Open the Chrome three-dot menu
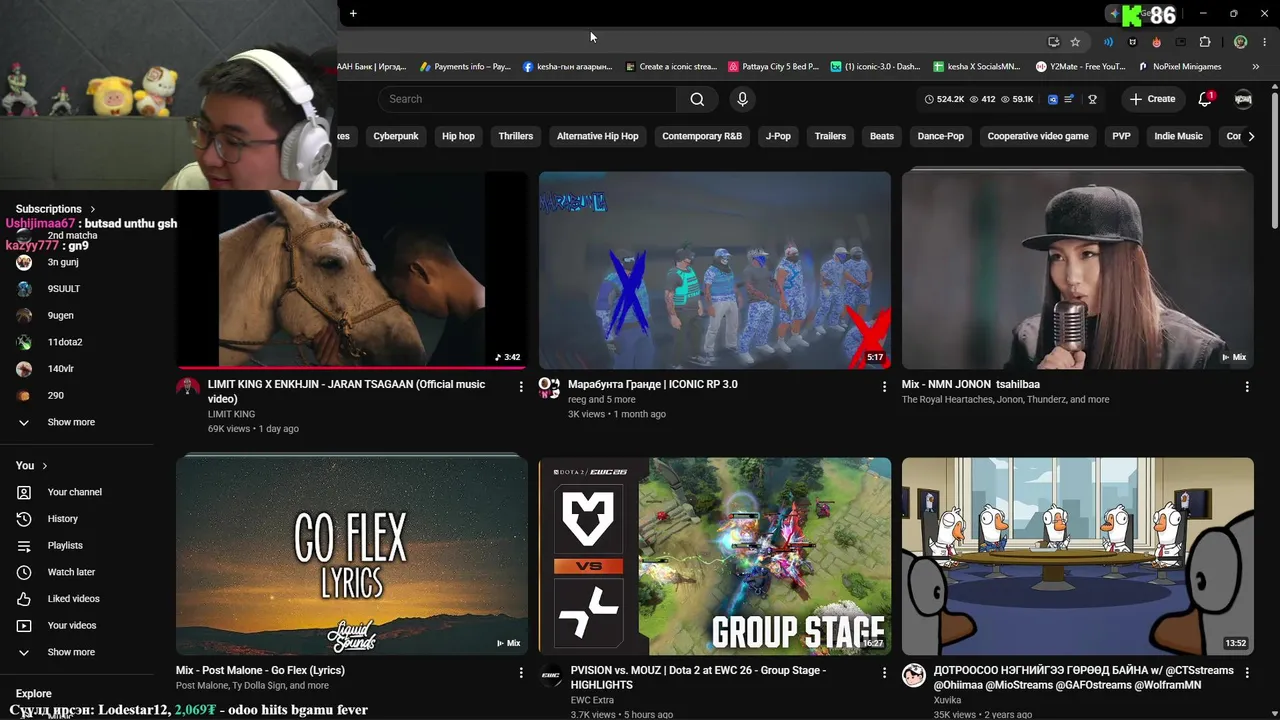Image resolution: width=1280 pixels, height=720 pixels. pyautogui.click(x=1264, y=42)
